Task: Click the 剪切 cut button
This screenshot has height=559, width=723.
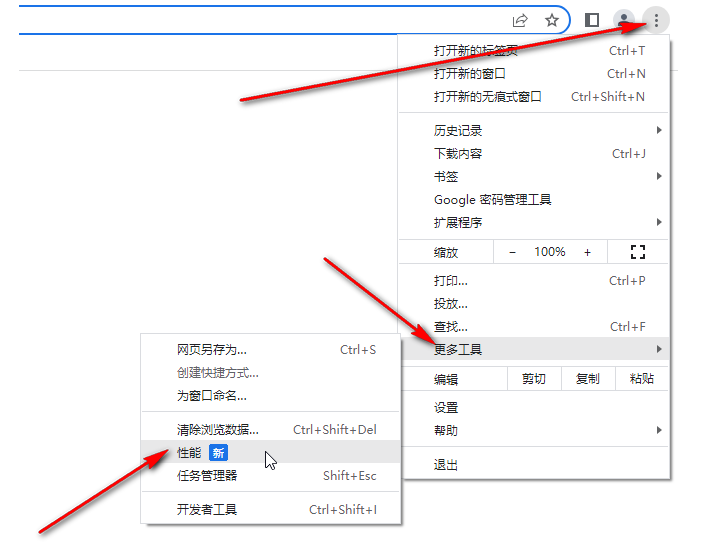Action: click(534, 379)
